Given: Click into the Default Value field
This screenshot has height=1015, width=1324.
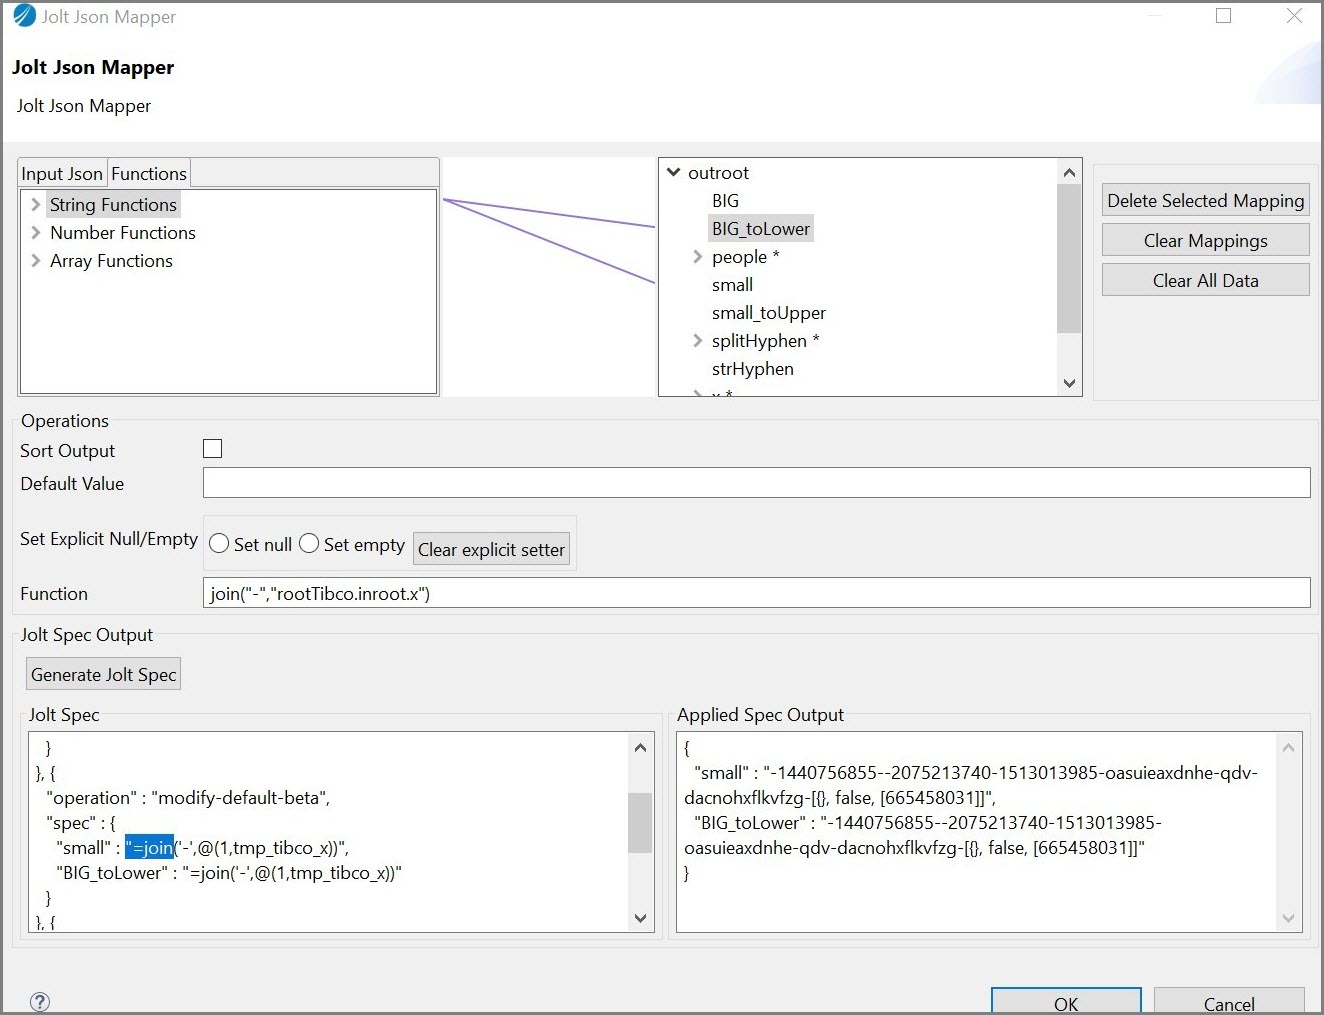Looking at the screenshot, I should click(x=756, y=483).
